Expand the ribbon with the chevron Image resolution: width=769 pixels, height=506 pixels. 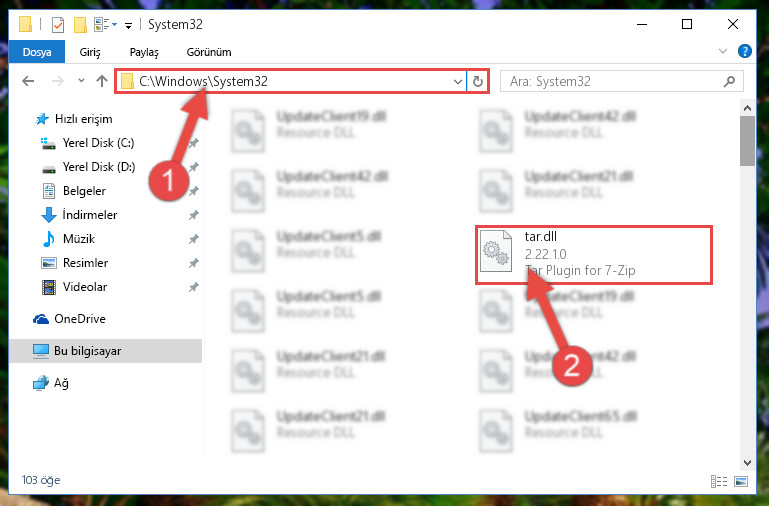722,51
